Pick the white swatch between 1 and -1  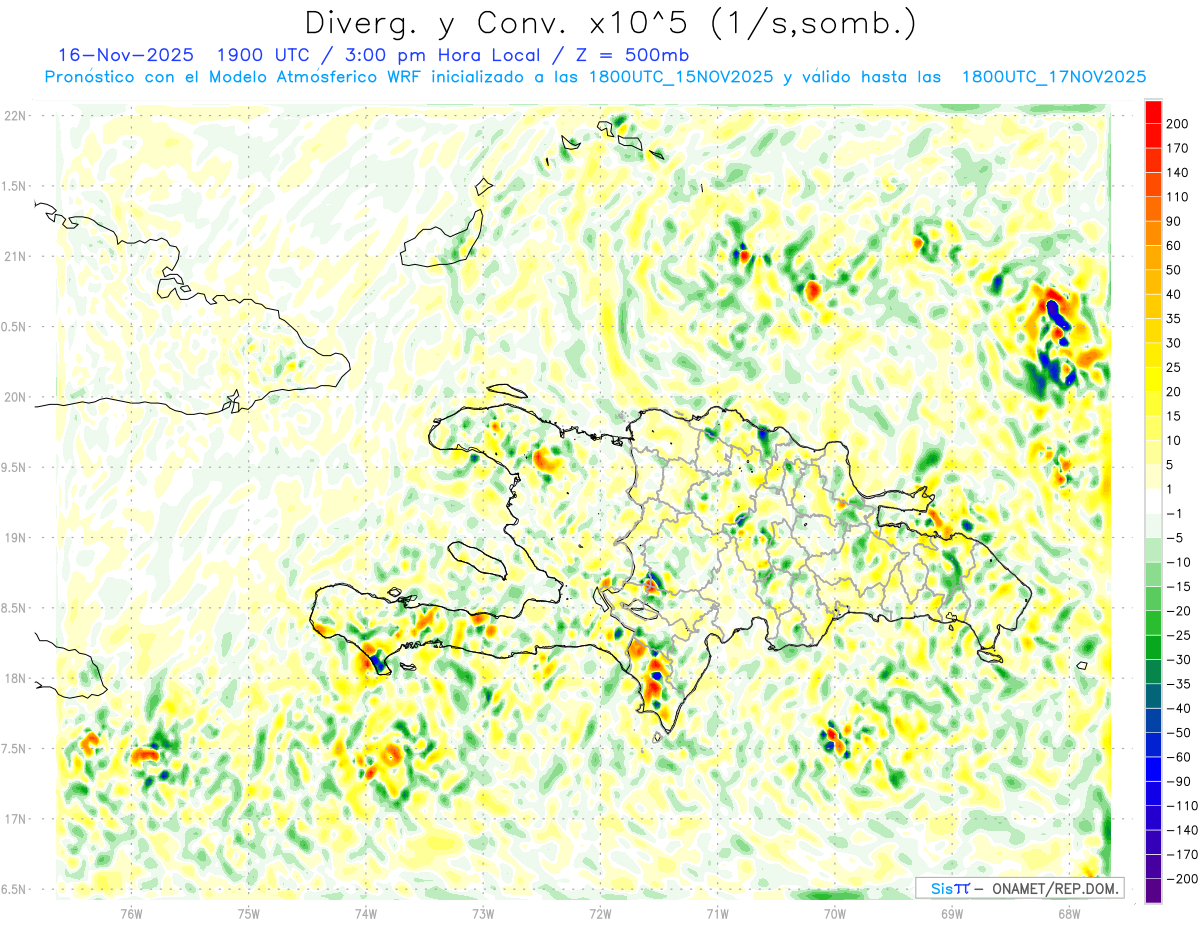click(1153, 501)
